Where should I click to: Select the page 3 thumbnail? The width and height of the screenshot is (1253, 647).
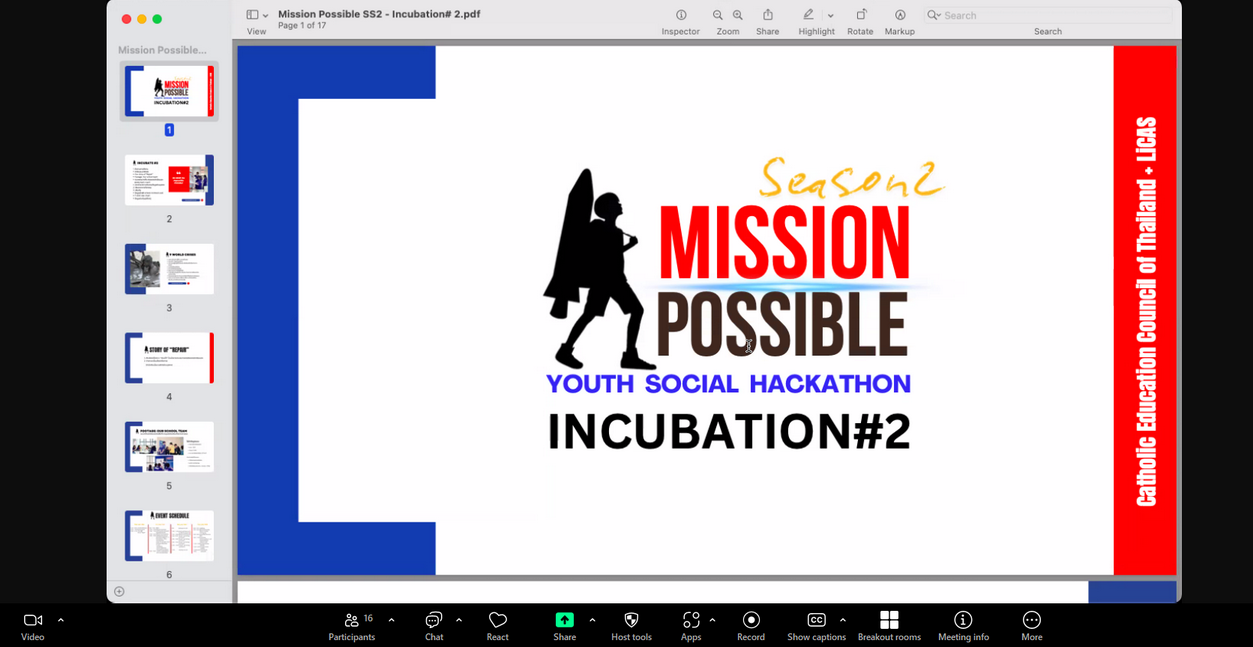(169, 268)
